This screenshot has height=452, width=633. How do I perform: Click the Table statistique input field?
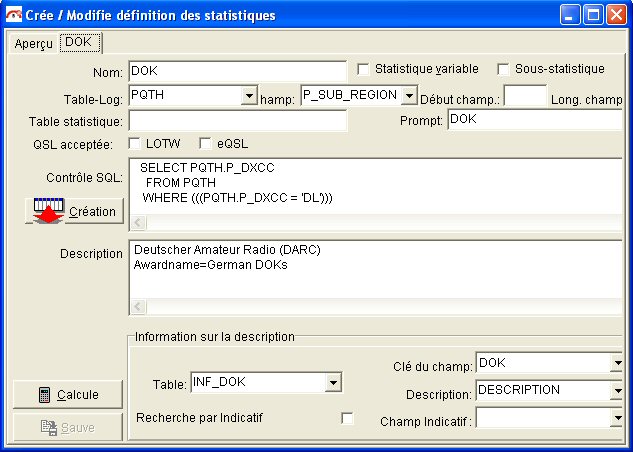(237, 121)
